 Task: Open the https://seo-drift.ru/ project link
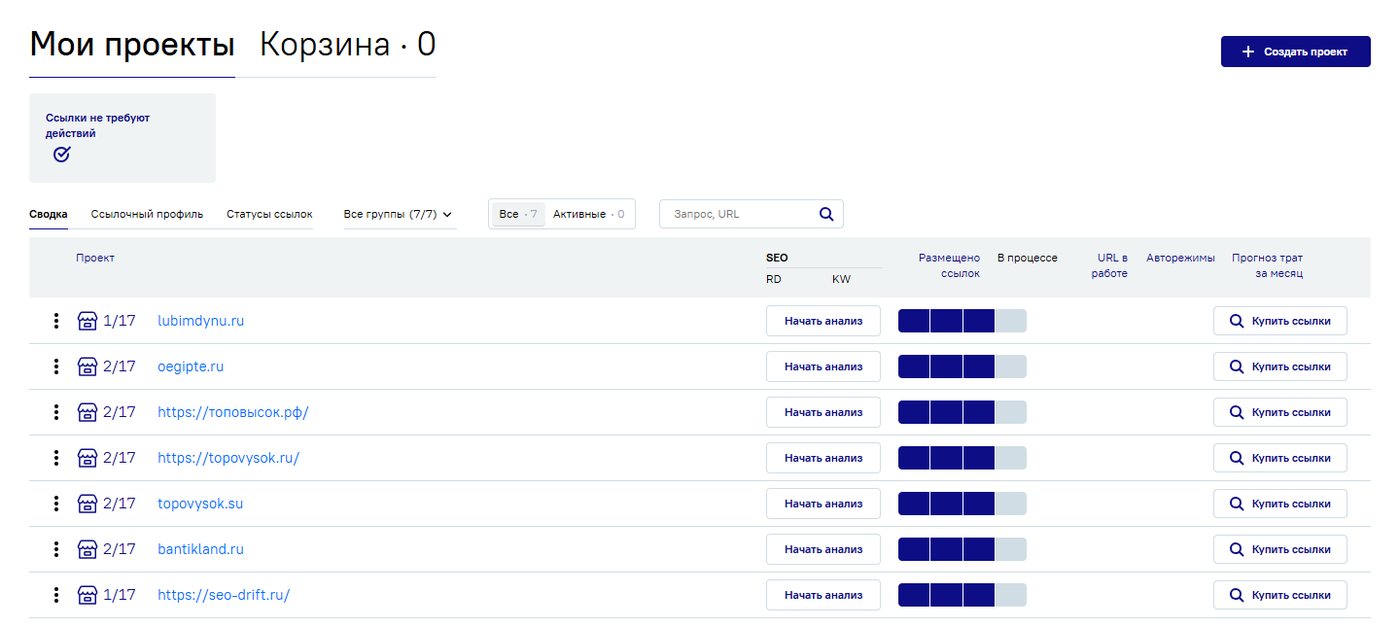224,595
